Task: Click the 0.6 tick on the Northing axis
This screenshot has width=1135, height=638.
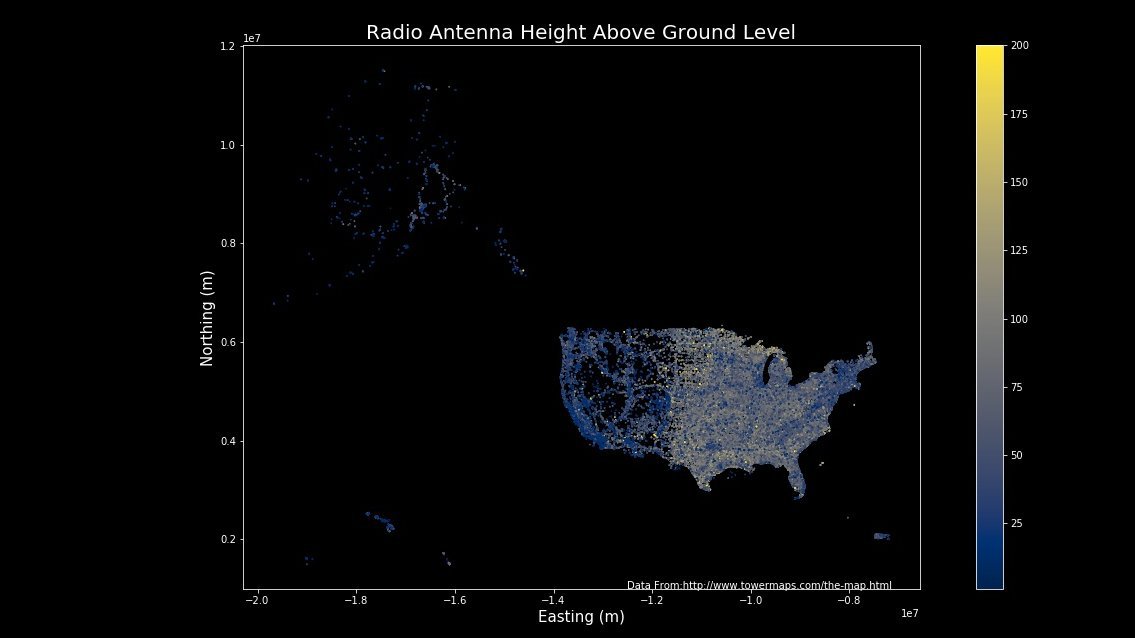Action: pos(228,342)
